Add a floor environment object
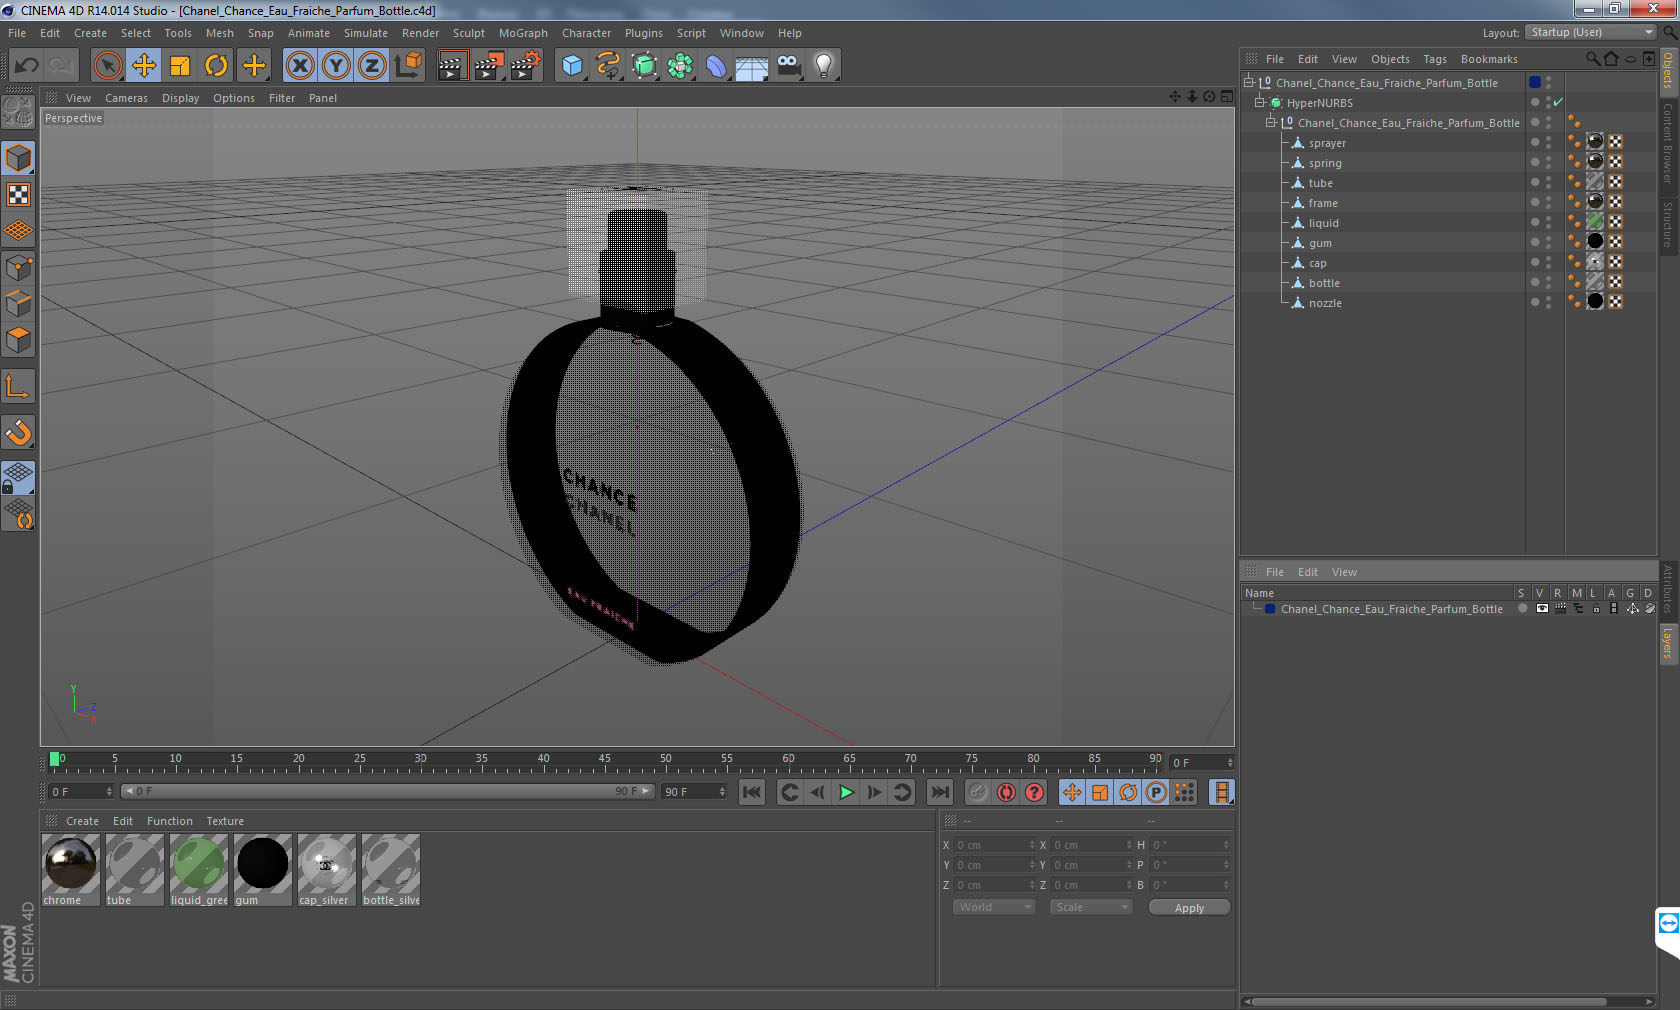The image size is (1680, 1010). (752, 66)
